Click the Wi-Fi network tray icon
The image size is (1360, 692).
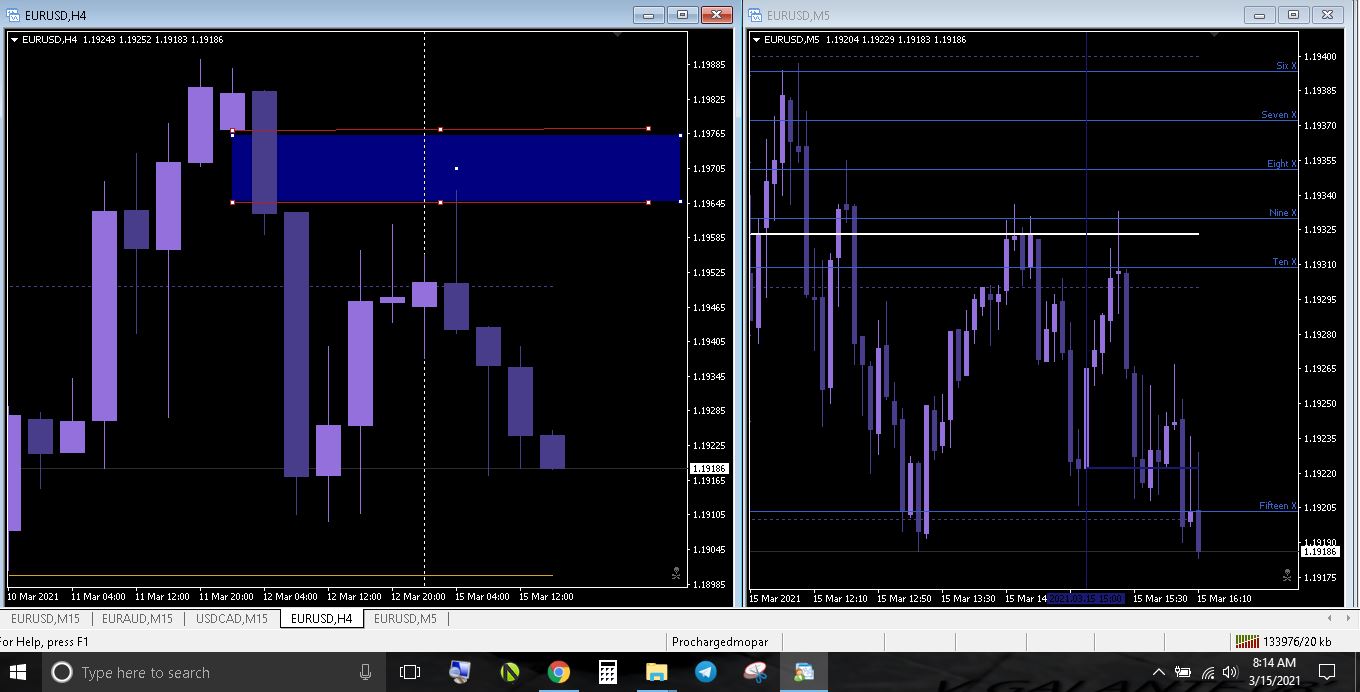(x=1207, y=672)
